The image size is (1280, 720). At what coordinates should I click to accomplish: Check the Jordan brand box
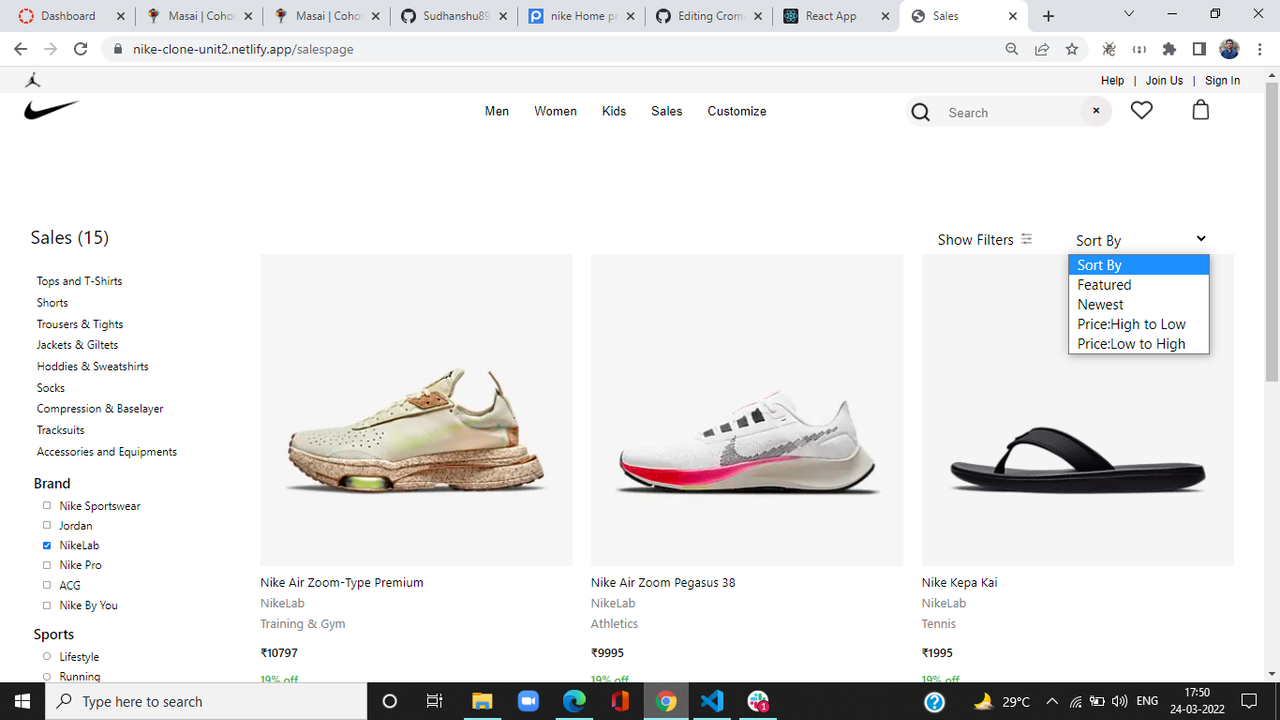pos(46,525)
